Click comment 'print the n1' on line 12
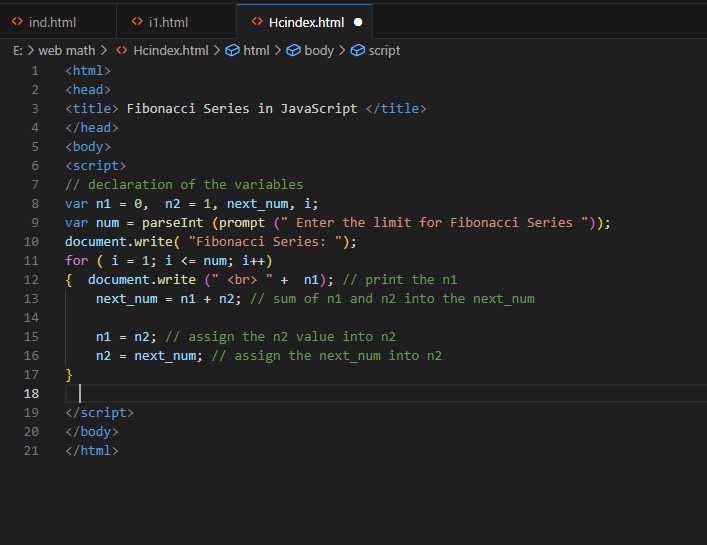707x545 pixels. 411,280
